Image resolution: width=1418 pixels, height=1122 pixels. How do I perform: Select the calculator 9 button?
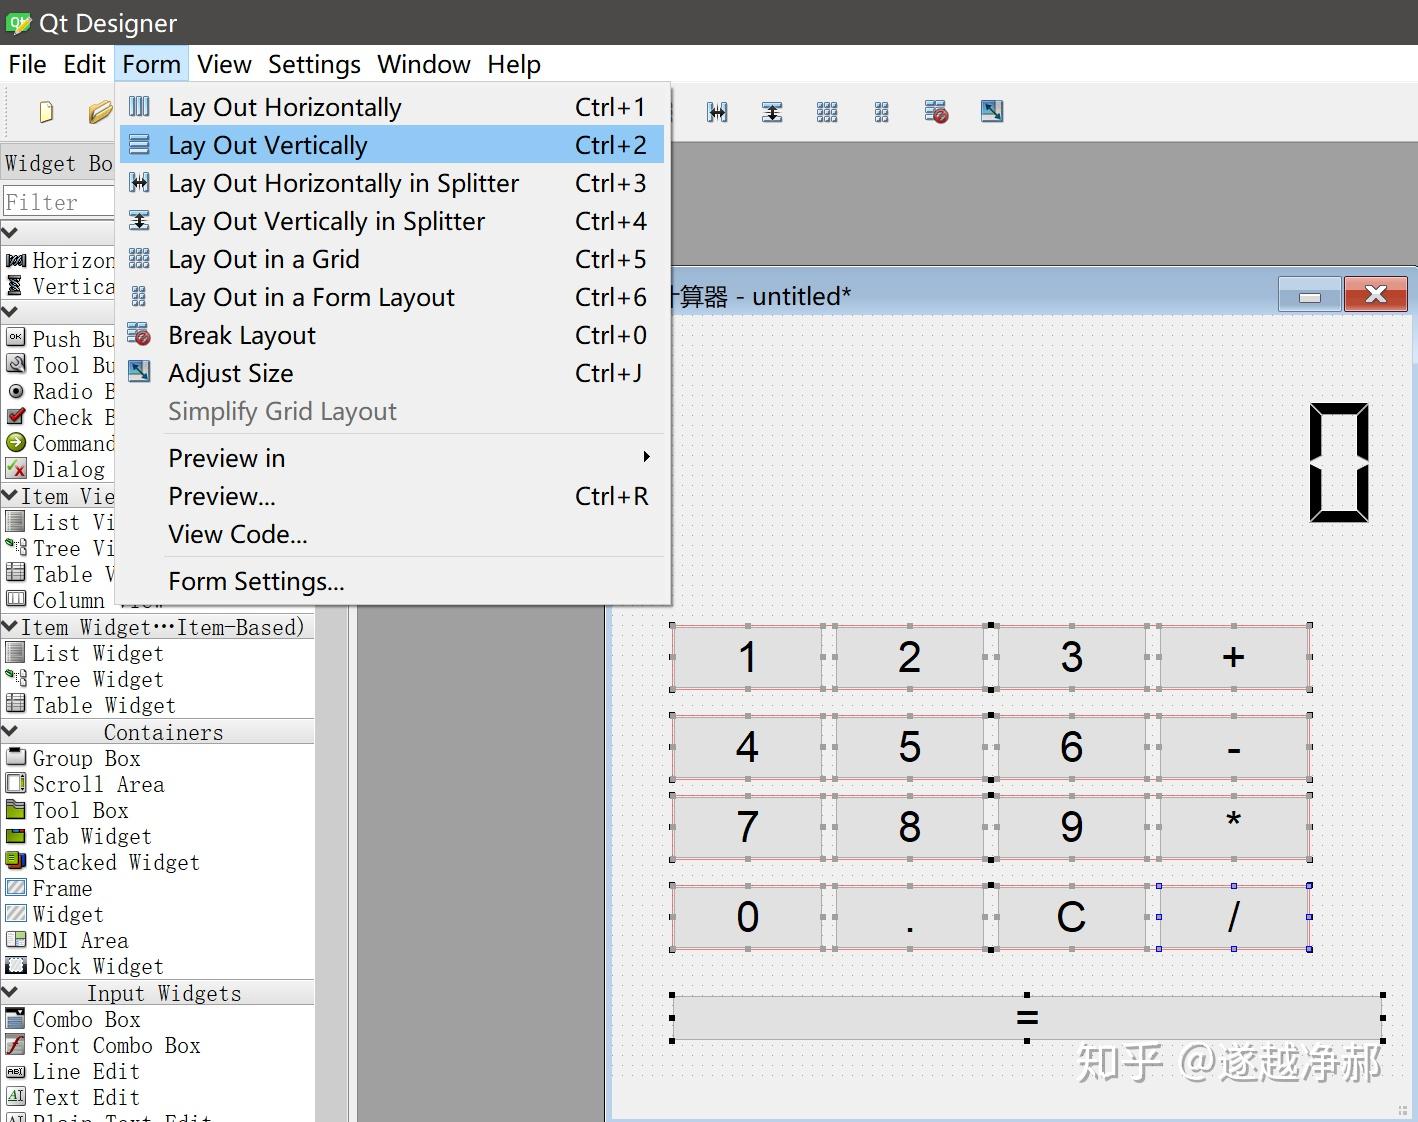(x=1071, y=827)
